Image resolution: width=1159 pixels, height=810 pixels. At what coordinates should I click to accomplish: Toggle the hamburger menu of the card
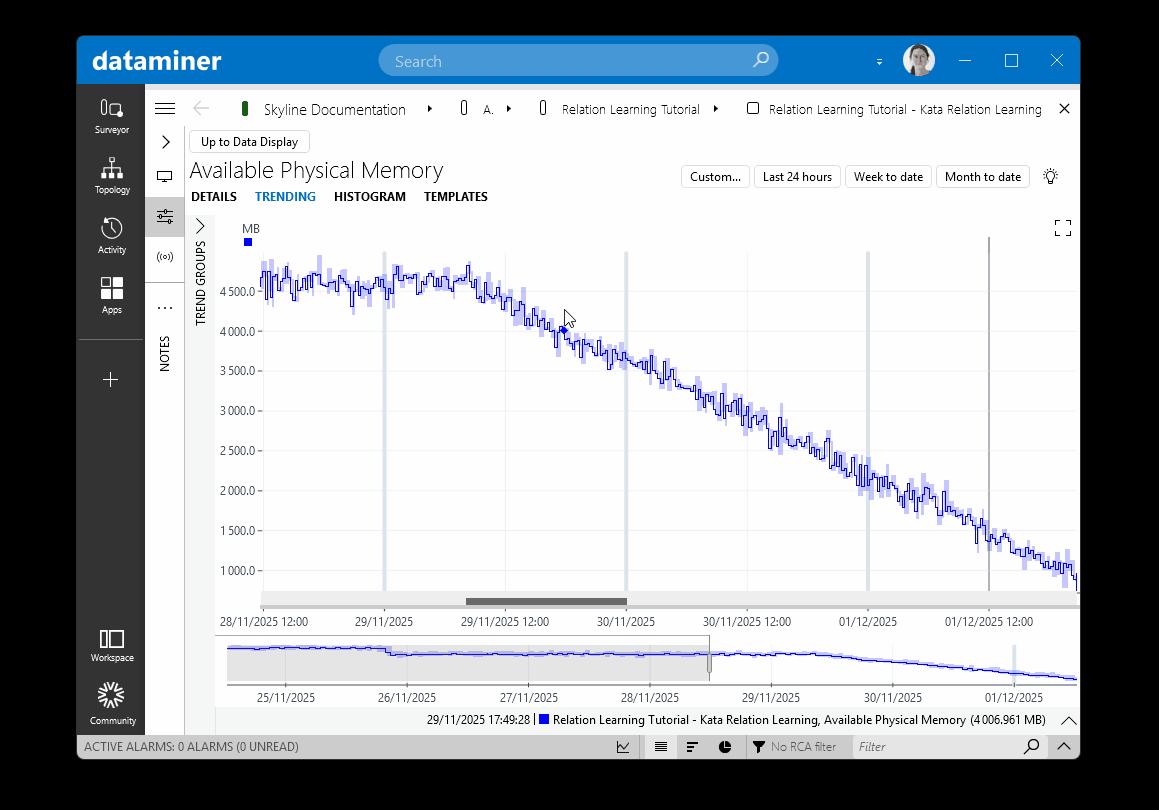click(x=165, y=109)
